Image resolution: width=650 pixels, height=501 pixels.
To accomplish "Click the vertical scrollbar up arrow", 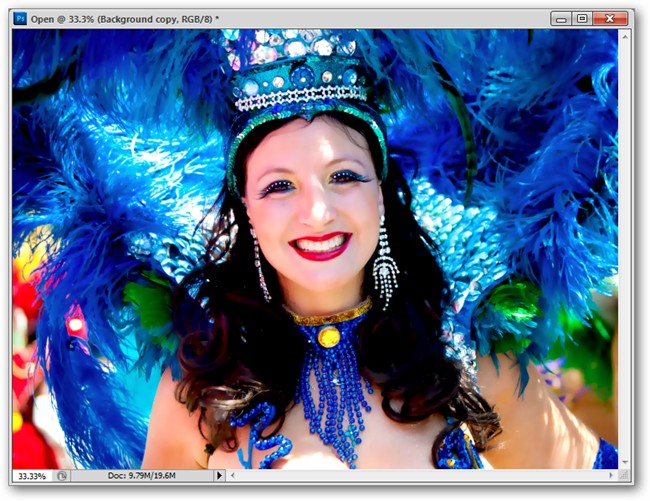I will pyautogui.click(x=625, y=37).
